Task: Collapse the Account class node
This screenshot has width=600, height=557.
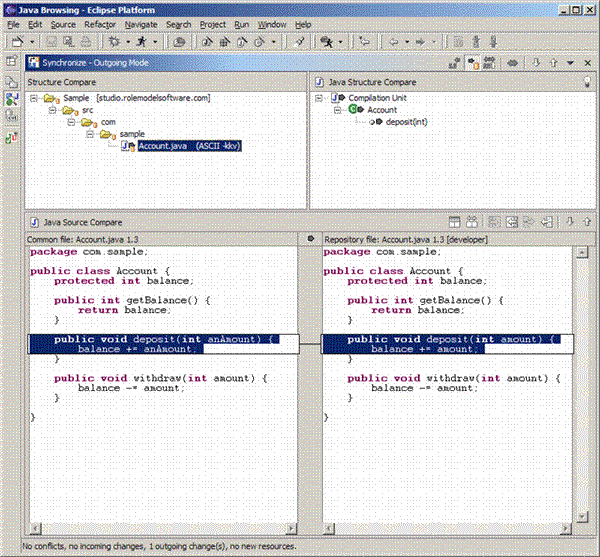Action: (x=337, y=110)
